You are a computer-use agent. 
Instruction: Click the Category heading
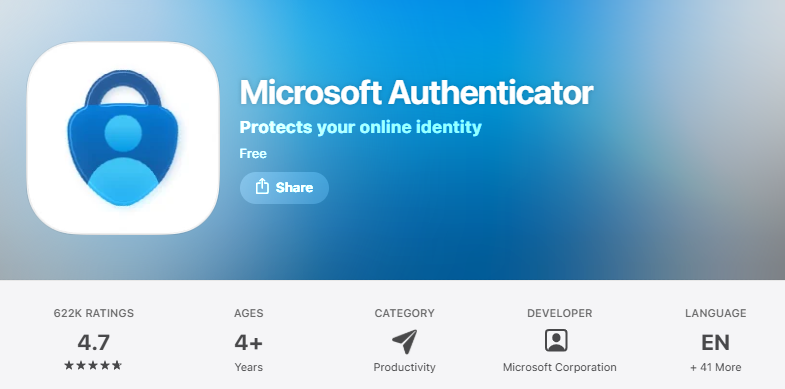[405, 313]
